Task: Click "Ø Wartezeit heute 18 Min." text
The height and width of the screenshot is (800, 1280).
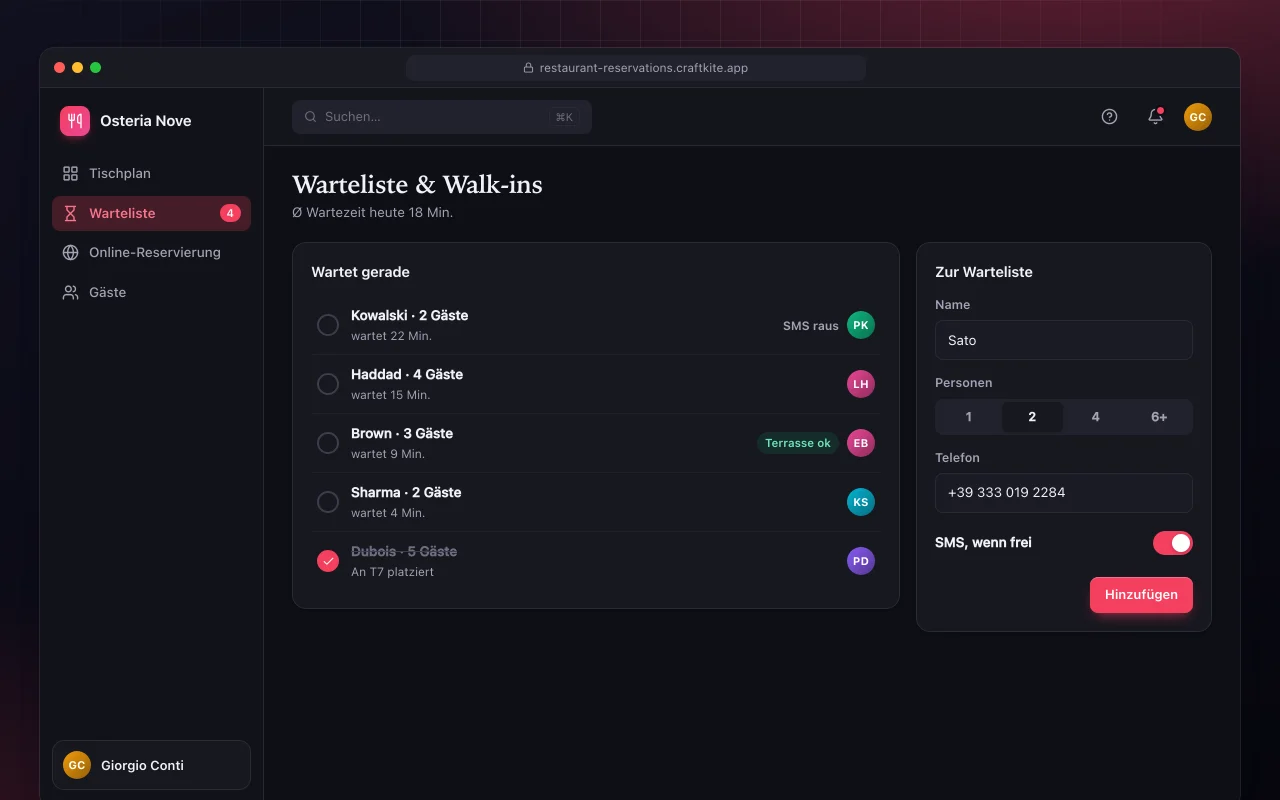Action: [373, 212]
